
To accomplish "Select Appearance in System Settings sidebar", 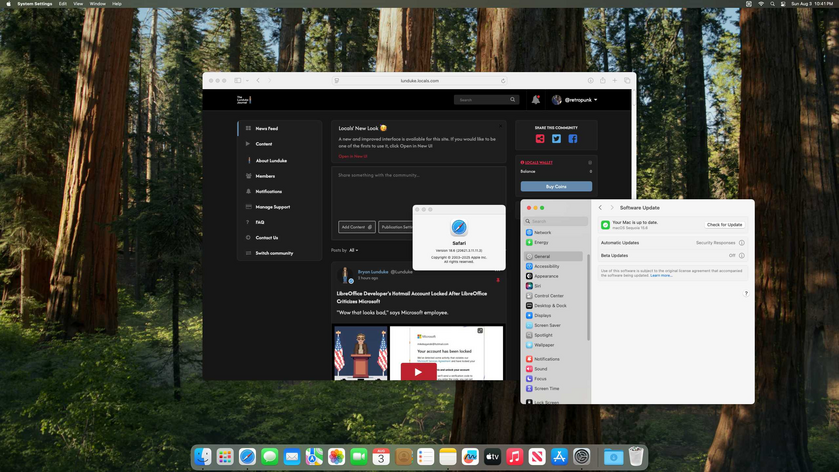I will [x=554, y=276].
